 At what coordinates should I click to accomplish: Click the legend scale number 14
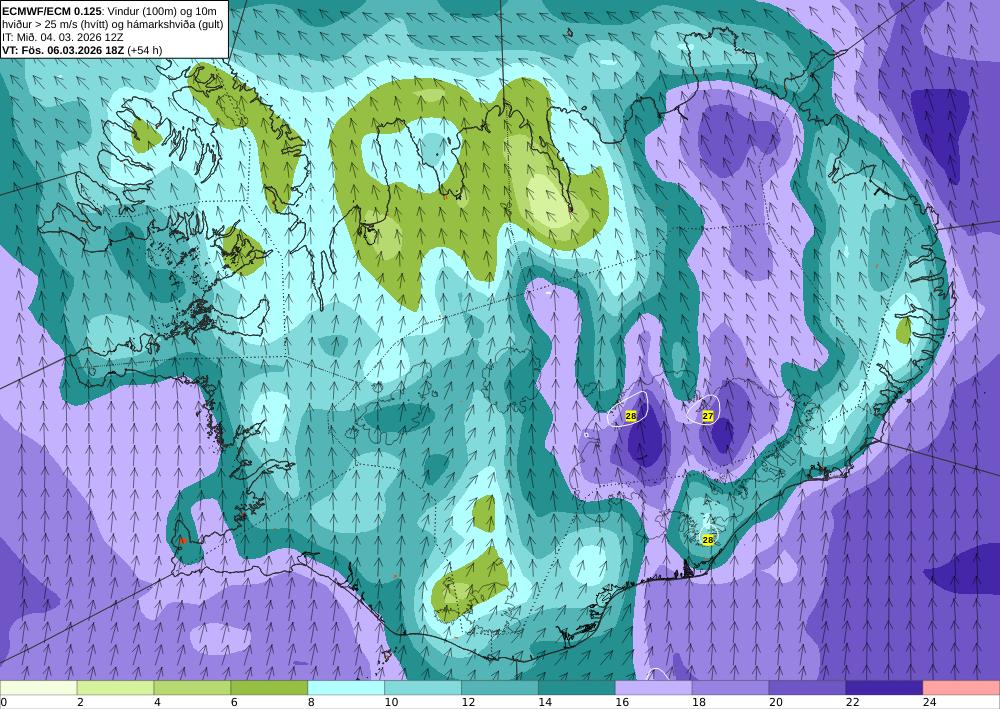(545, 702)
